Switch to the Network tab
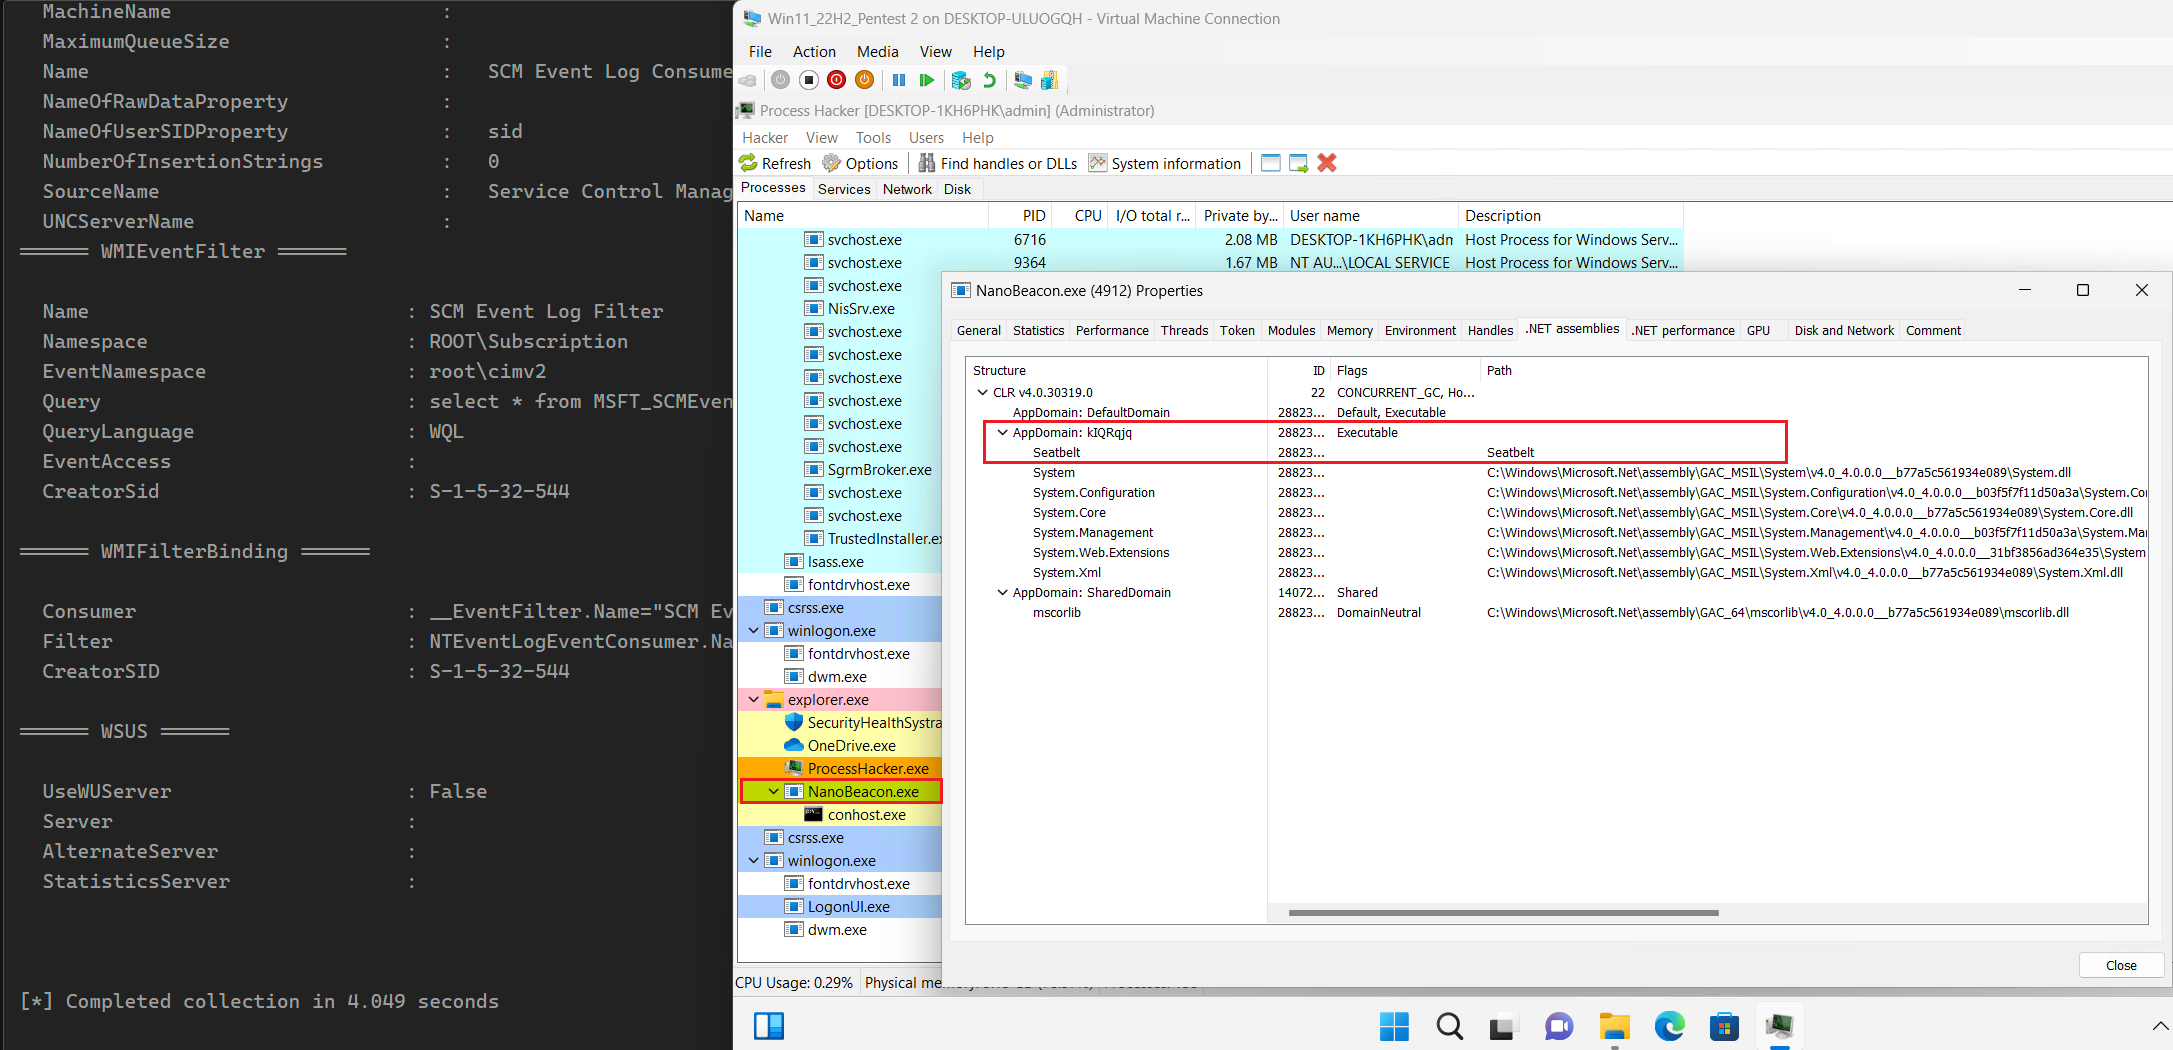Image resolution: width=2173 pixels, height=1050 pixels. 907,189
